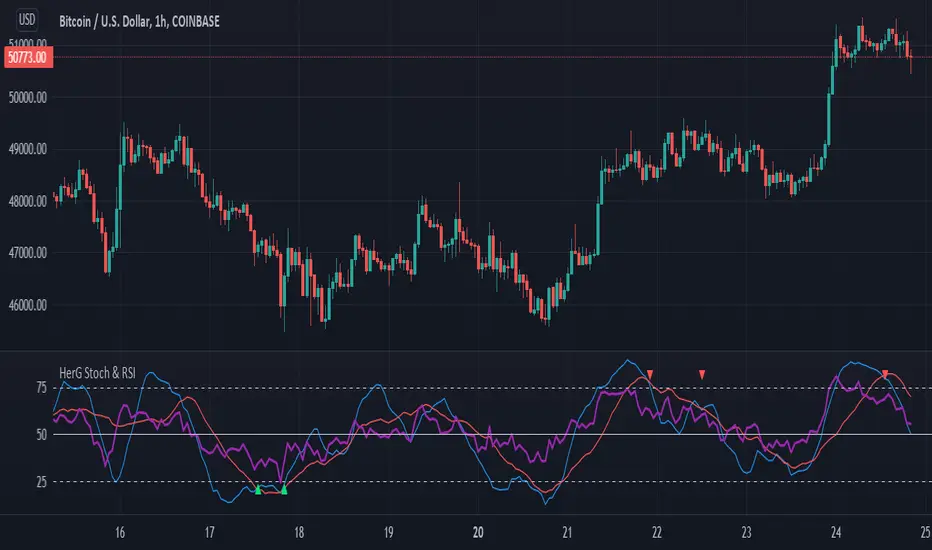
Task: Click the red sell arrow between dates 22 and 23
Action: click(x=702, y=375)
